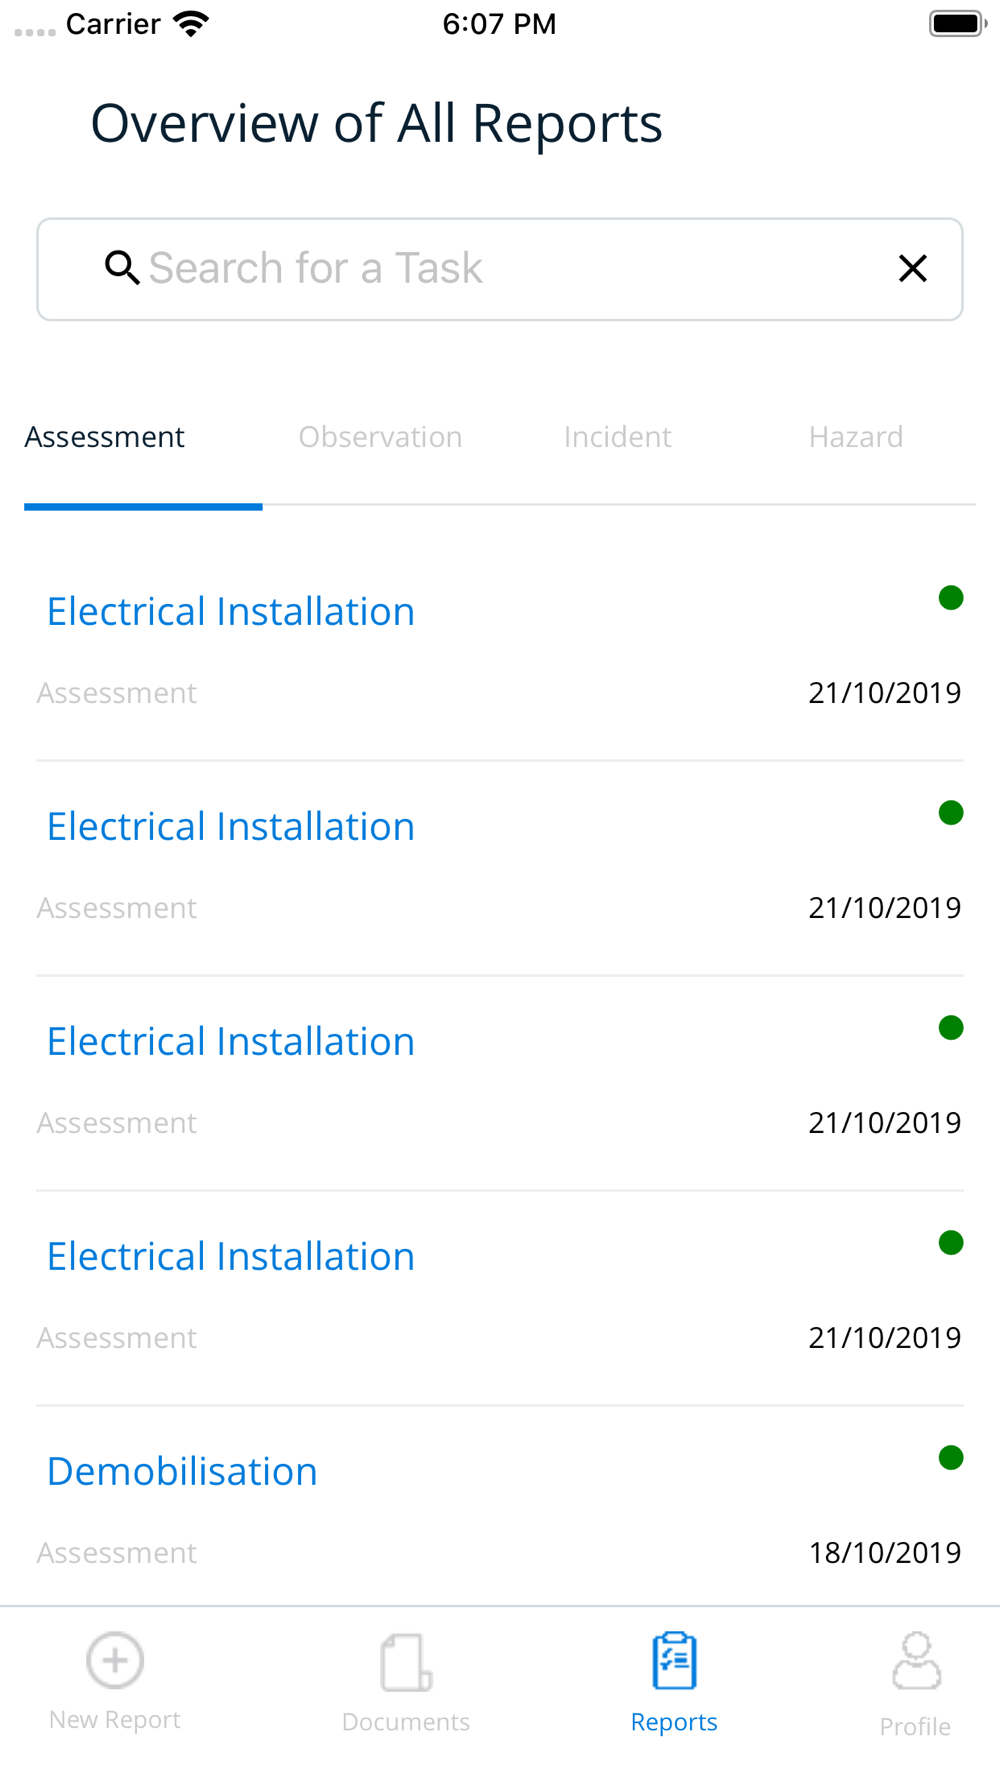Select the Assessment tab
1000x1778 pixels.
[105, 437]
